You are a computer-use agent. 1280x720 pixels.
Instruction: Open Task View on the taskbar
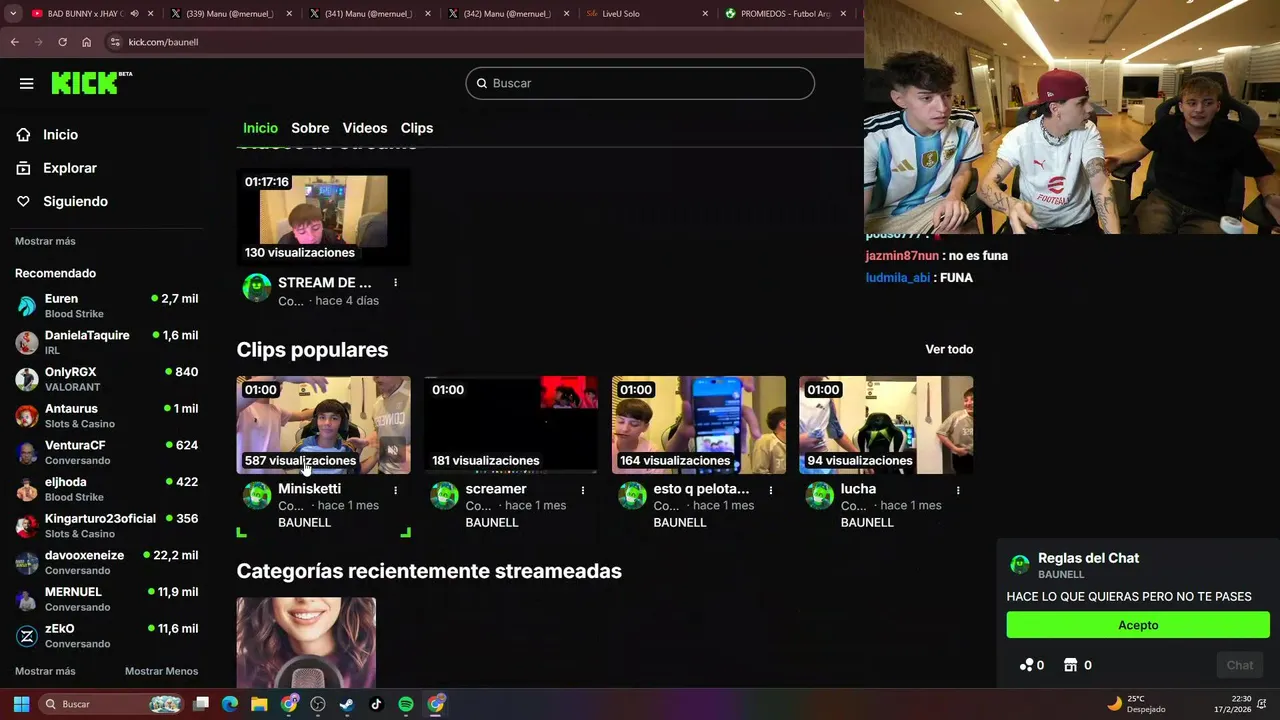tap(201, 704)
